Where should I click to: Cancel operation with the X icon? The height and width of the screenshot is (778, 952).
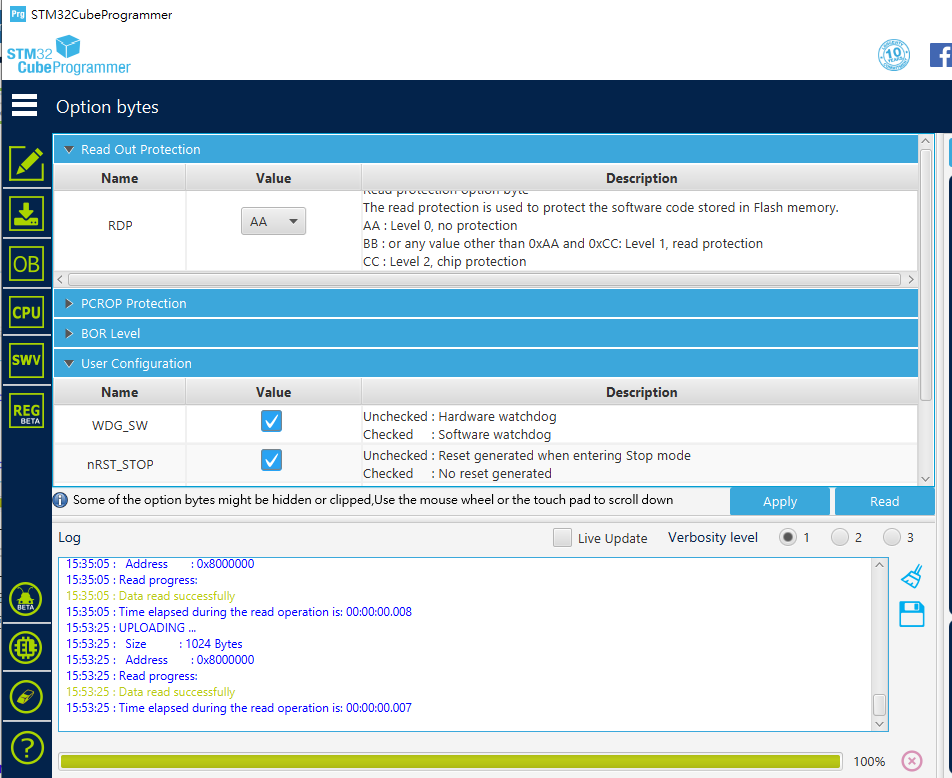pyautogui.click(x=911, y=761)
